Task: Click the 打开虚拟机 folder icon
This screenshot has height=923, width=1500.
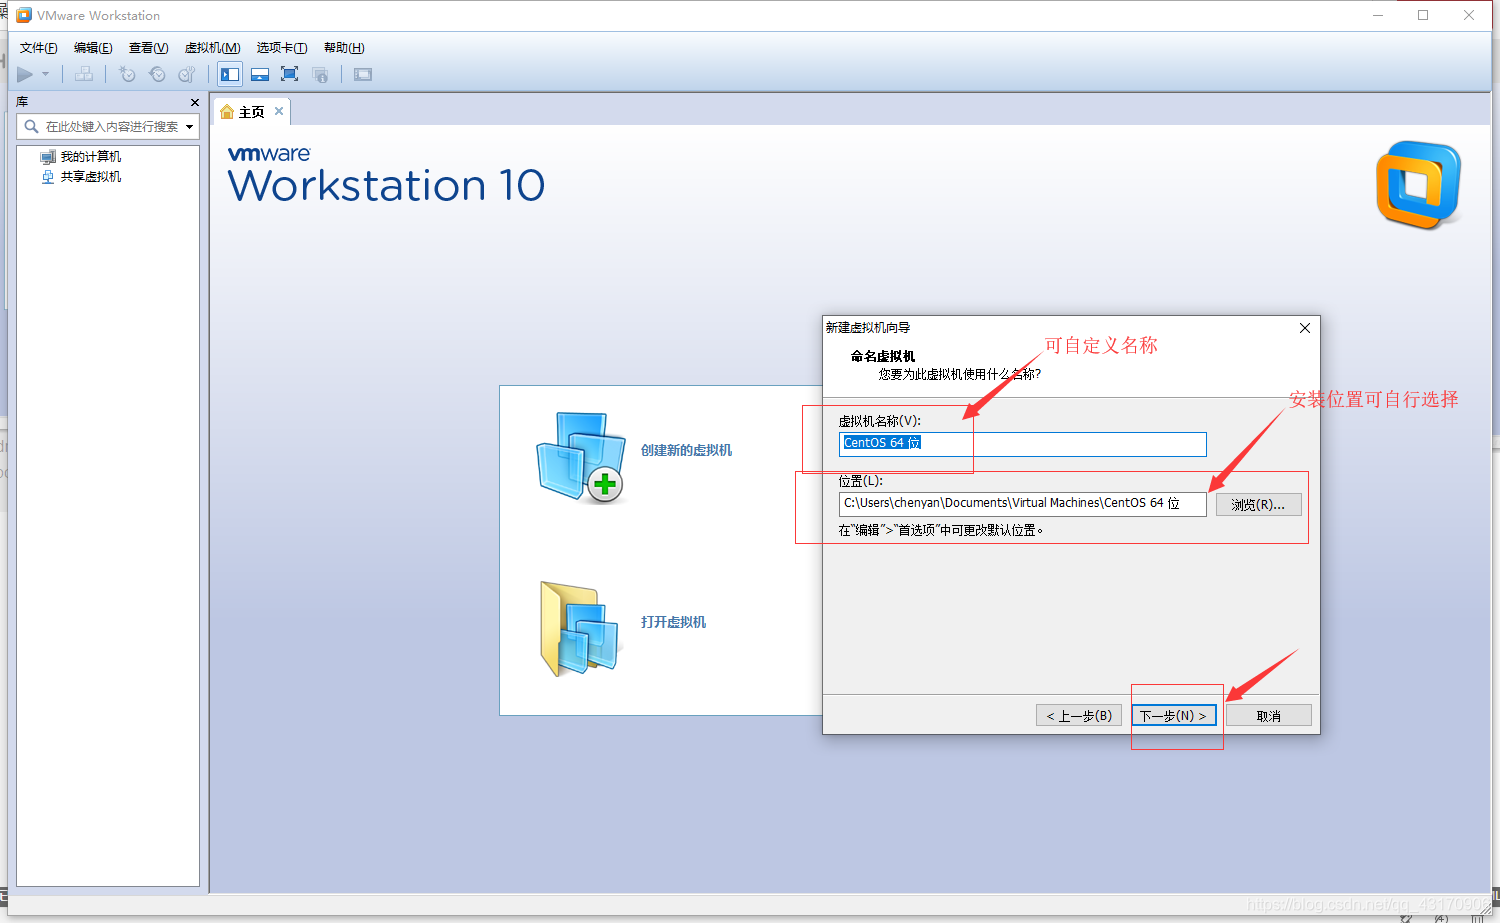Action: coord(580,629)
